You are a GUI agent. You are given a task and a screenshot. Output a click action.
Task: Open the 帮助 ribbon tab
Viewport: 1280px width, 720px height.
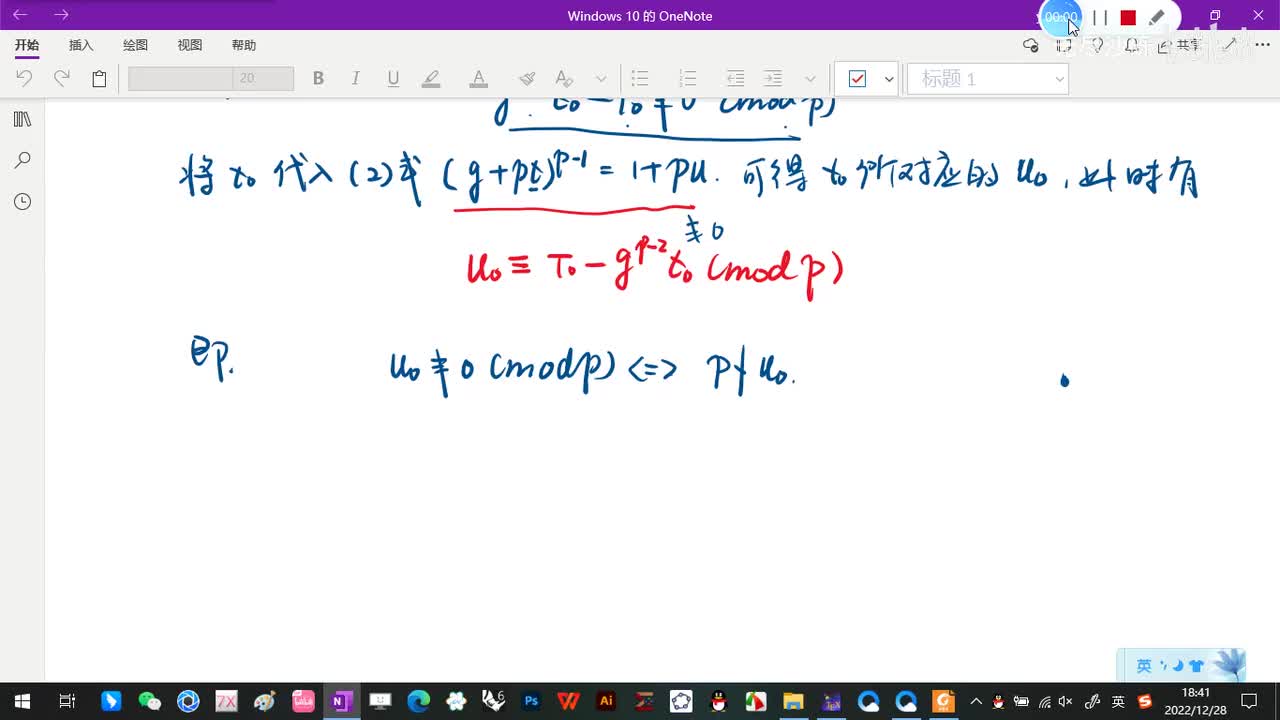(244, 45)
